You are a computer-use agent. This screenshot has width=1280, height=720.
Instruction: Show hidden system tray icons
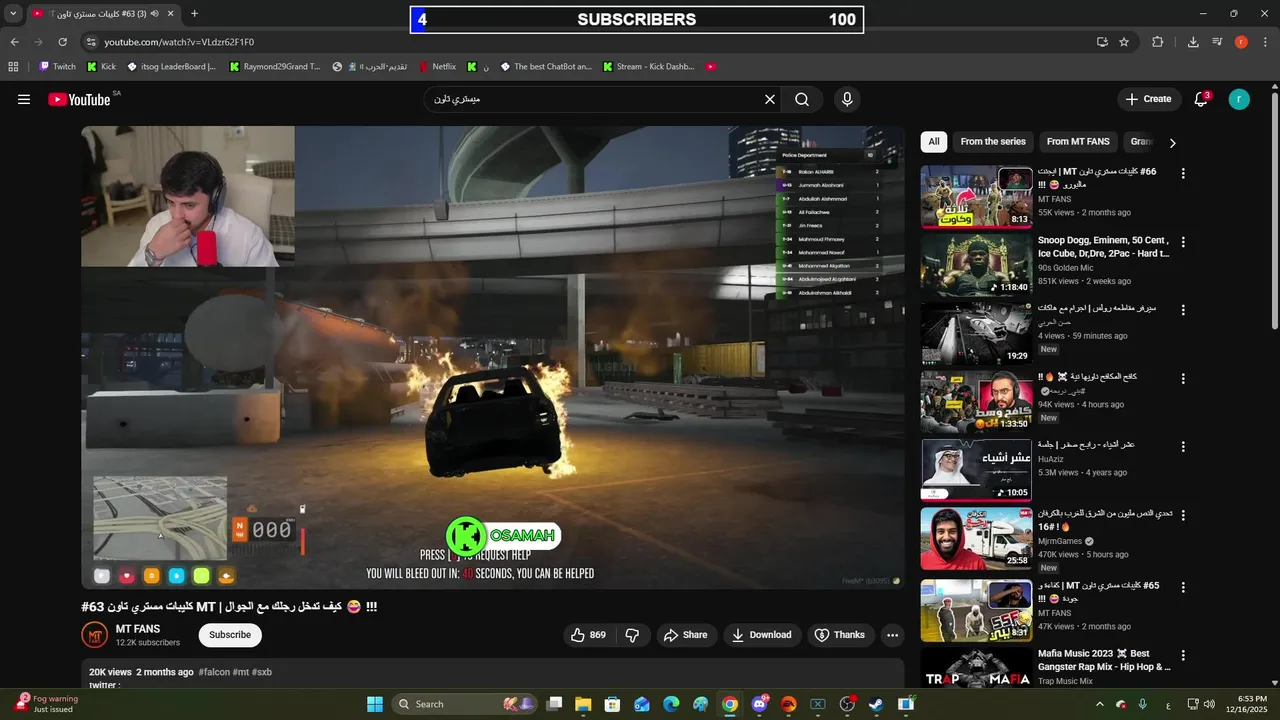pyautogui.click(x=1100, y=704)
